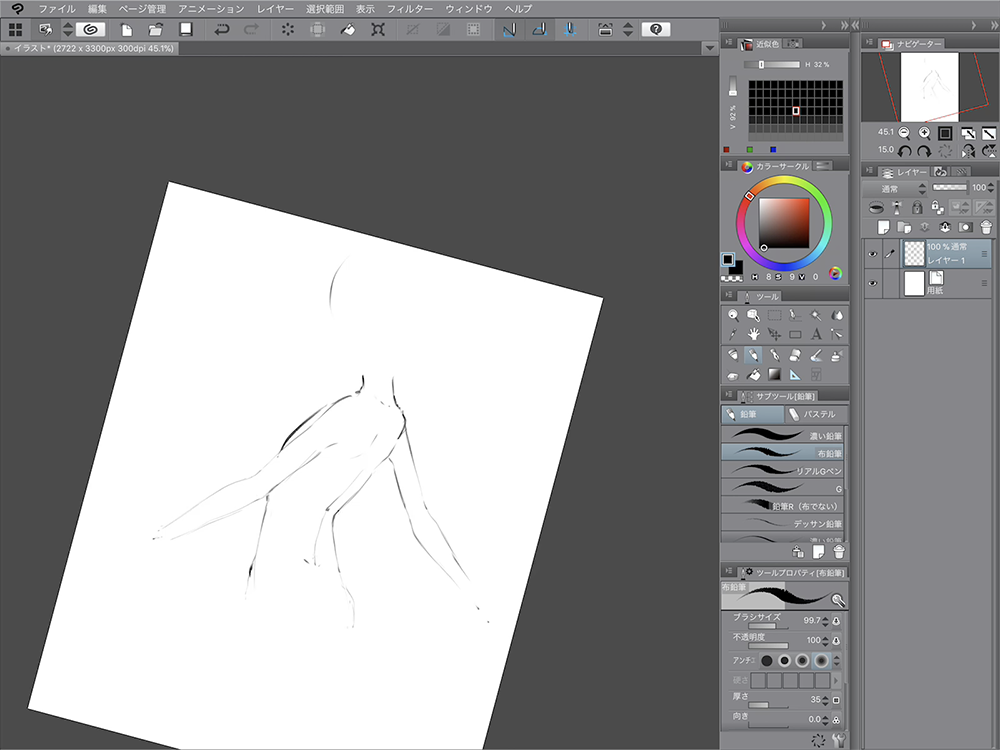1000x750 pixels.
Task: Select the Blend water drop tool
Action: (x=837, y=315)
